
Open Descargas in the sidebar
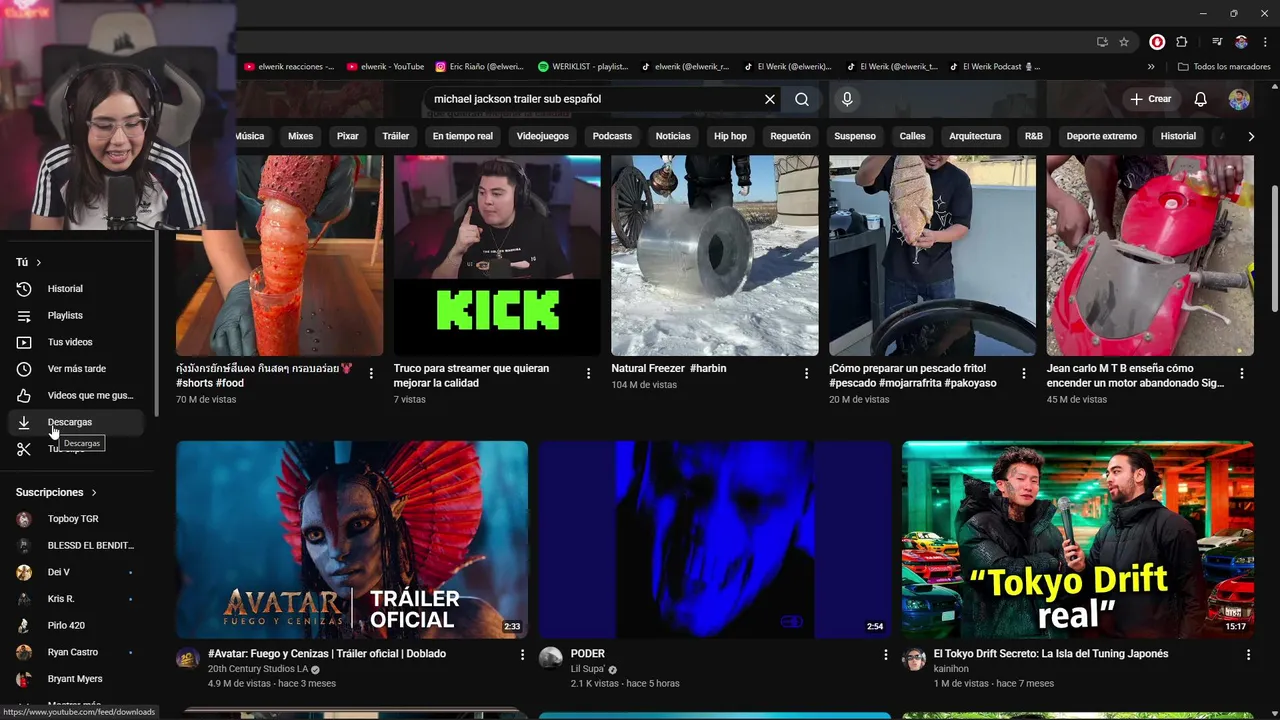coord(78,422)
